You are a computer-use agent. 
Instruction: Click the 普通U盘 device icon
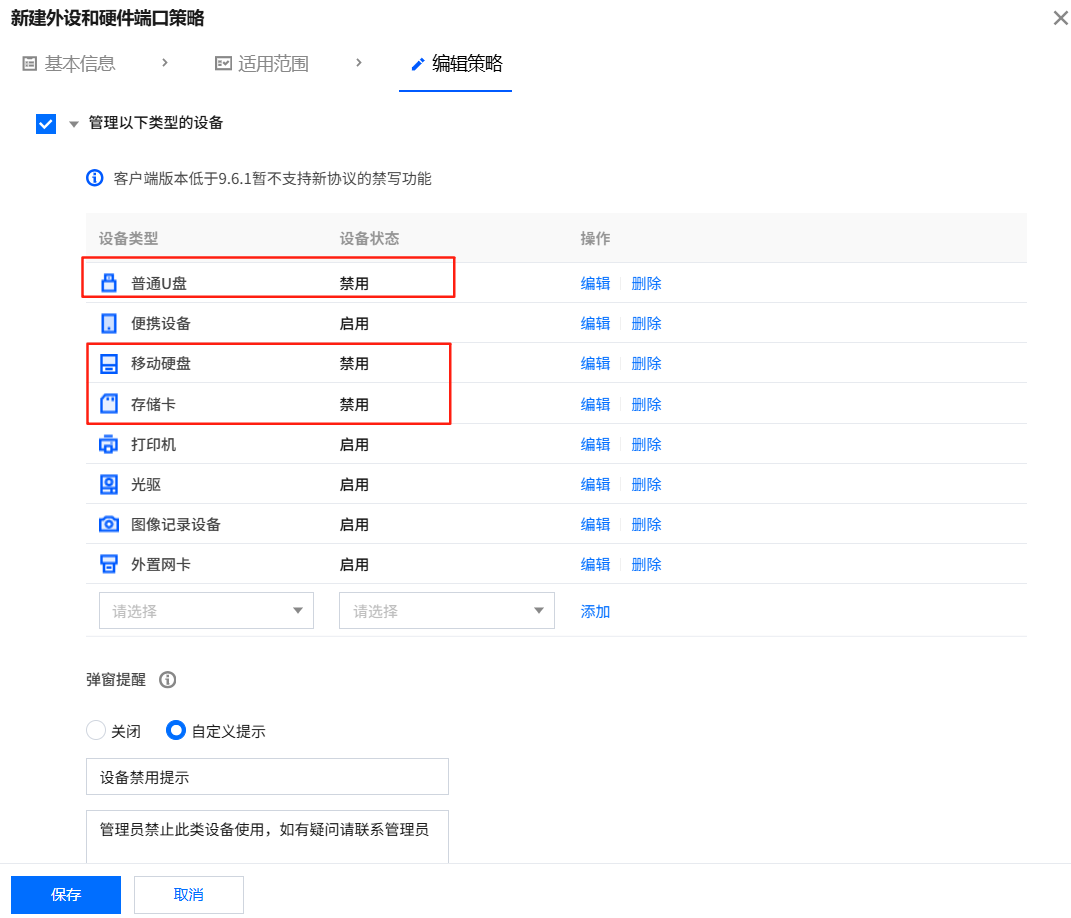pos(109,283)
